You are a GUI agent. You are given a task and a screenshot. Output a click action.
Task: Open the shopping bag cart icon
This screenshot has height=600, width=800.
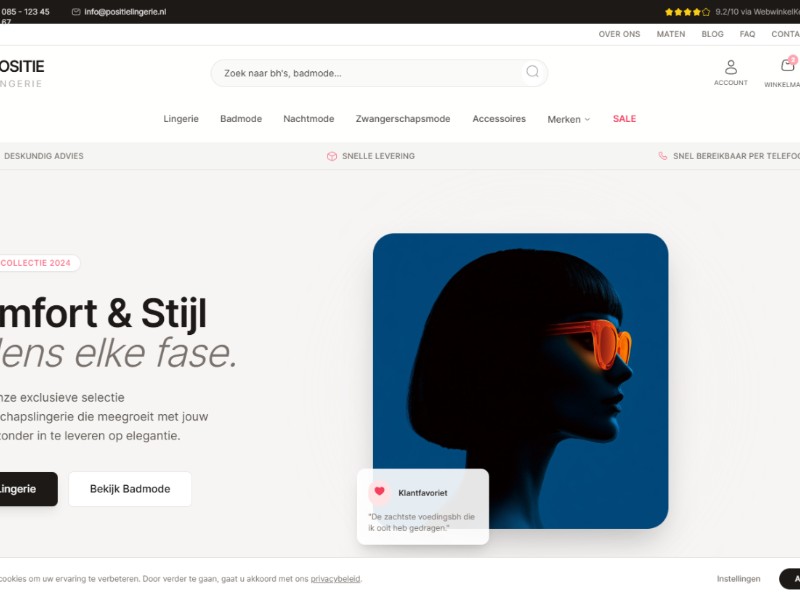point(787,65)
